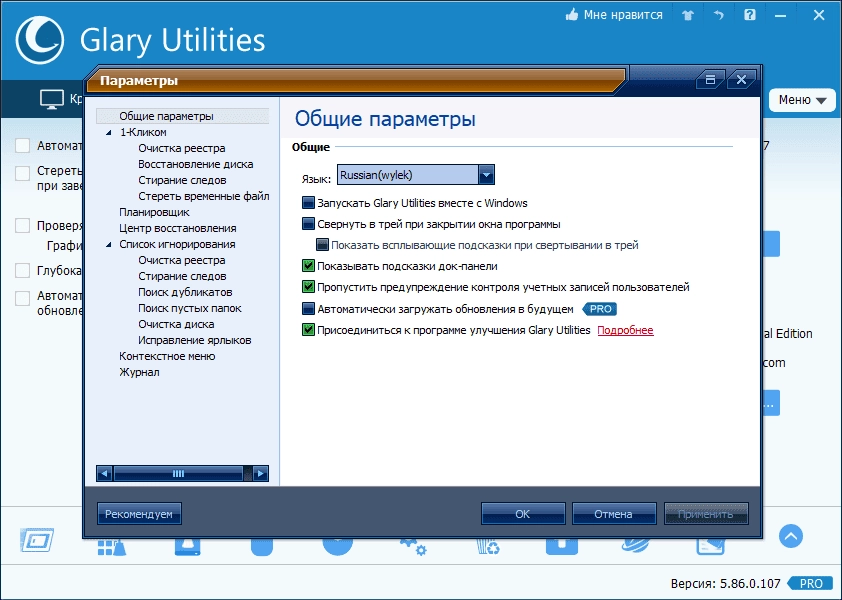Enable Запускать Glary Utilities вместе с Windows
Image resolution: width=842 pixels, height=600 pixels.
point(308,203)
